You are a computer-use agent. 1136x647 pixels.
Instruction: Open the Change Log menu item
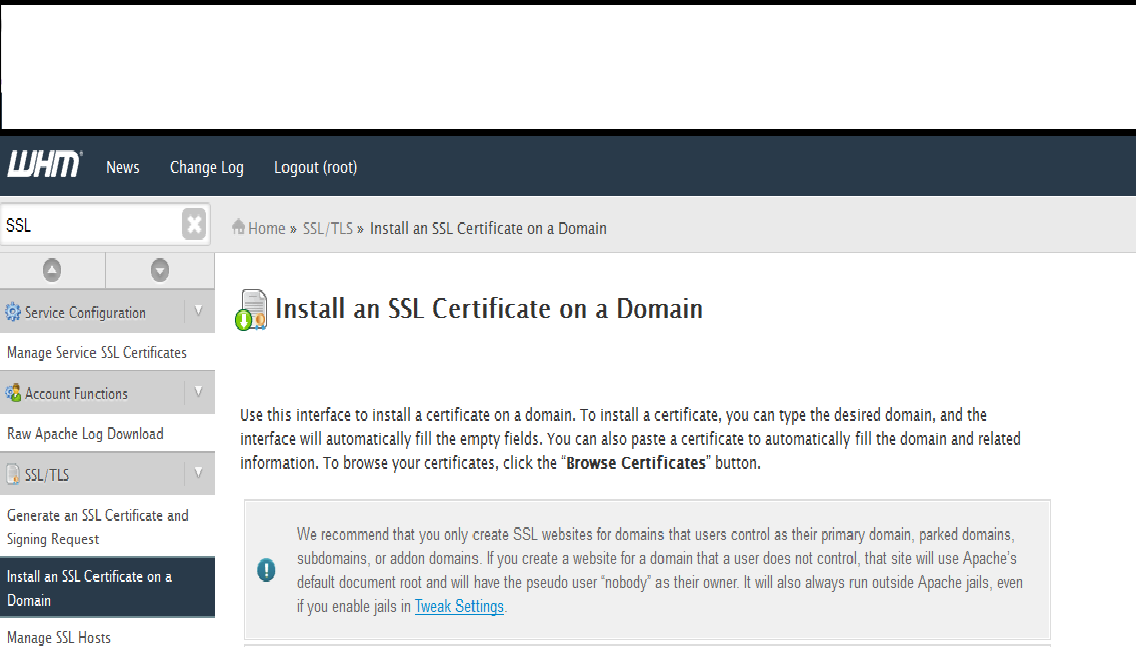(x=206, y=167)
